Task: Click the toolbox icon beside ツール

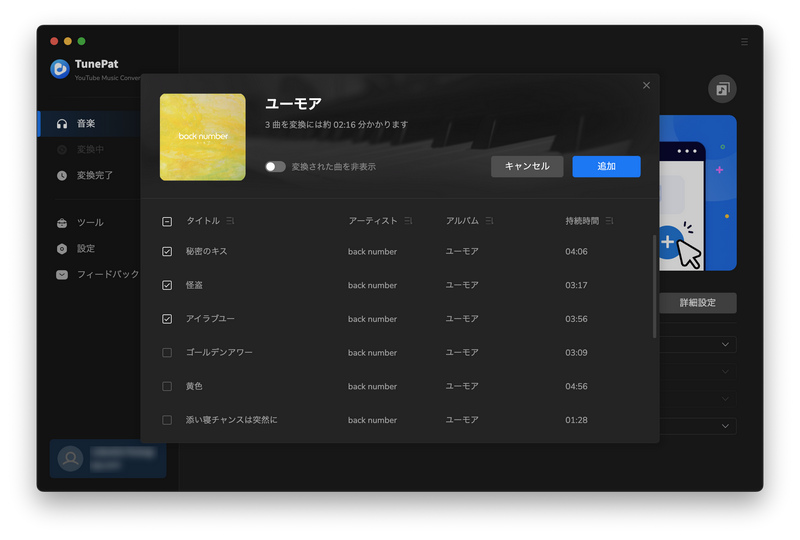Action: (x=62, y=223)
